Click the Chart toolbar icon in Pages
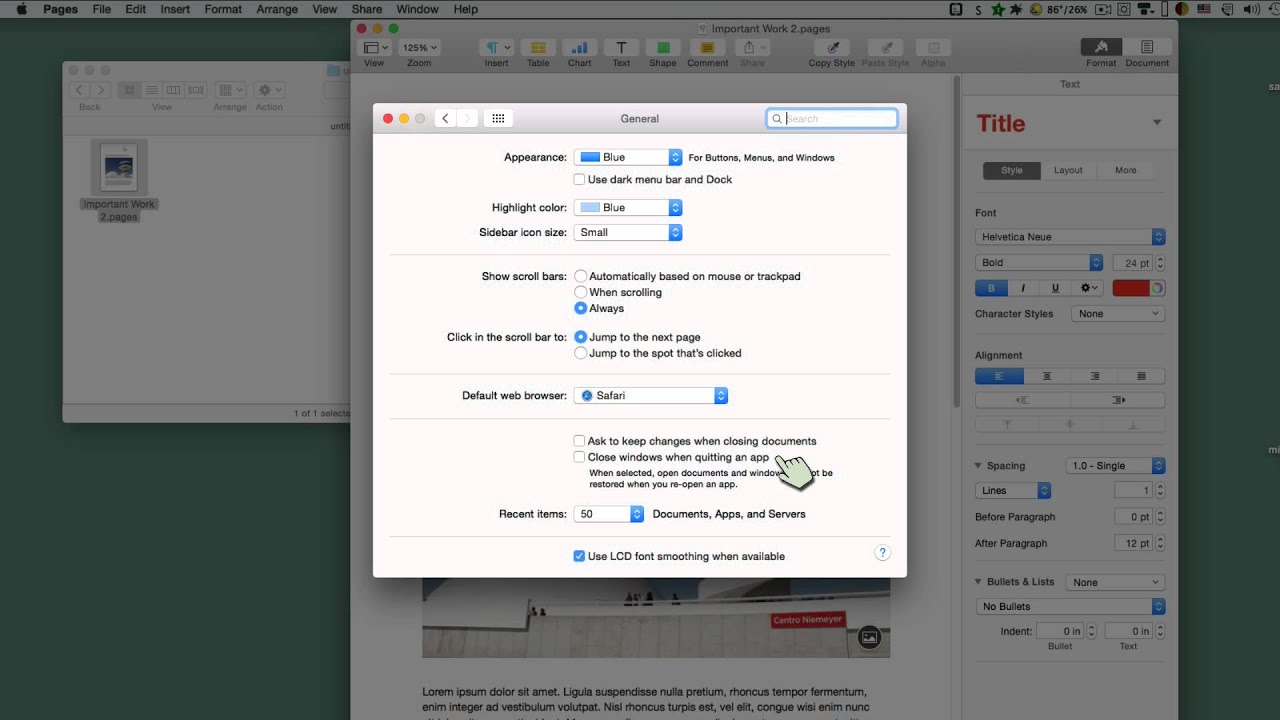This screenshot has height=720, width=1280. point(579,48)
